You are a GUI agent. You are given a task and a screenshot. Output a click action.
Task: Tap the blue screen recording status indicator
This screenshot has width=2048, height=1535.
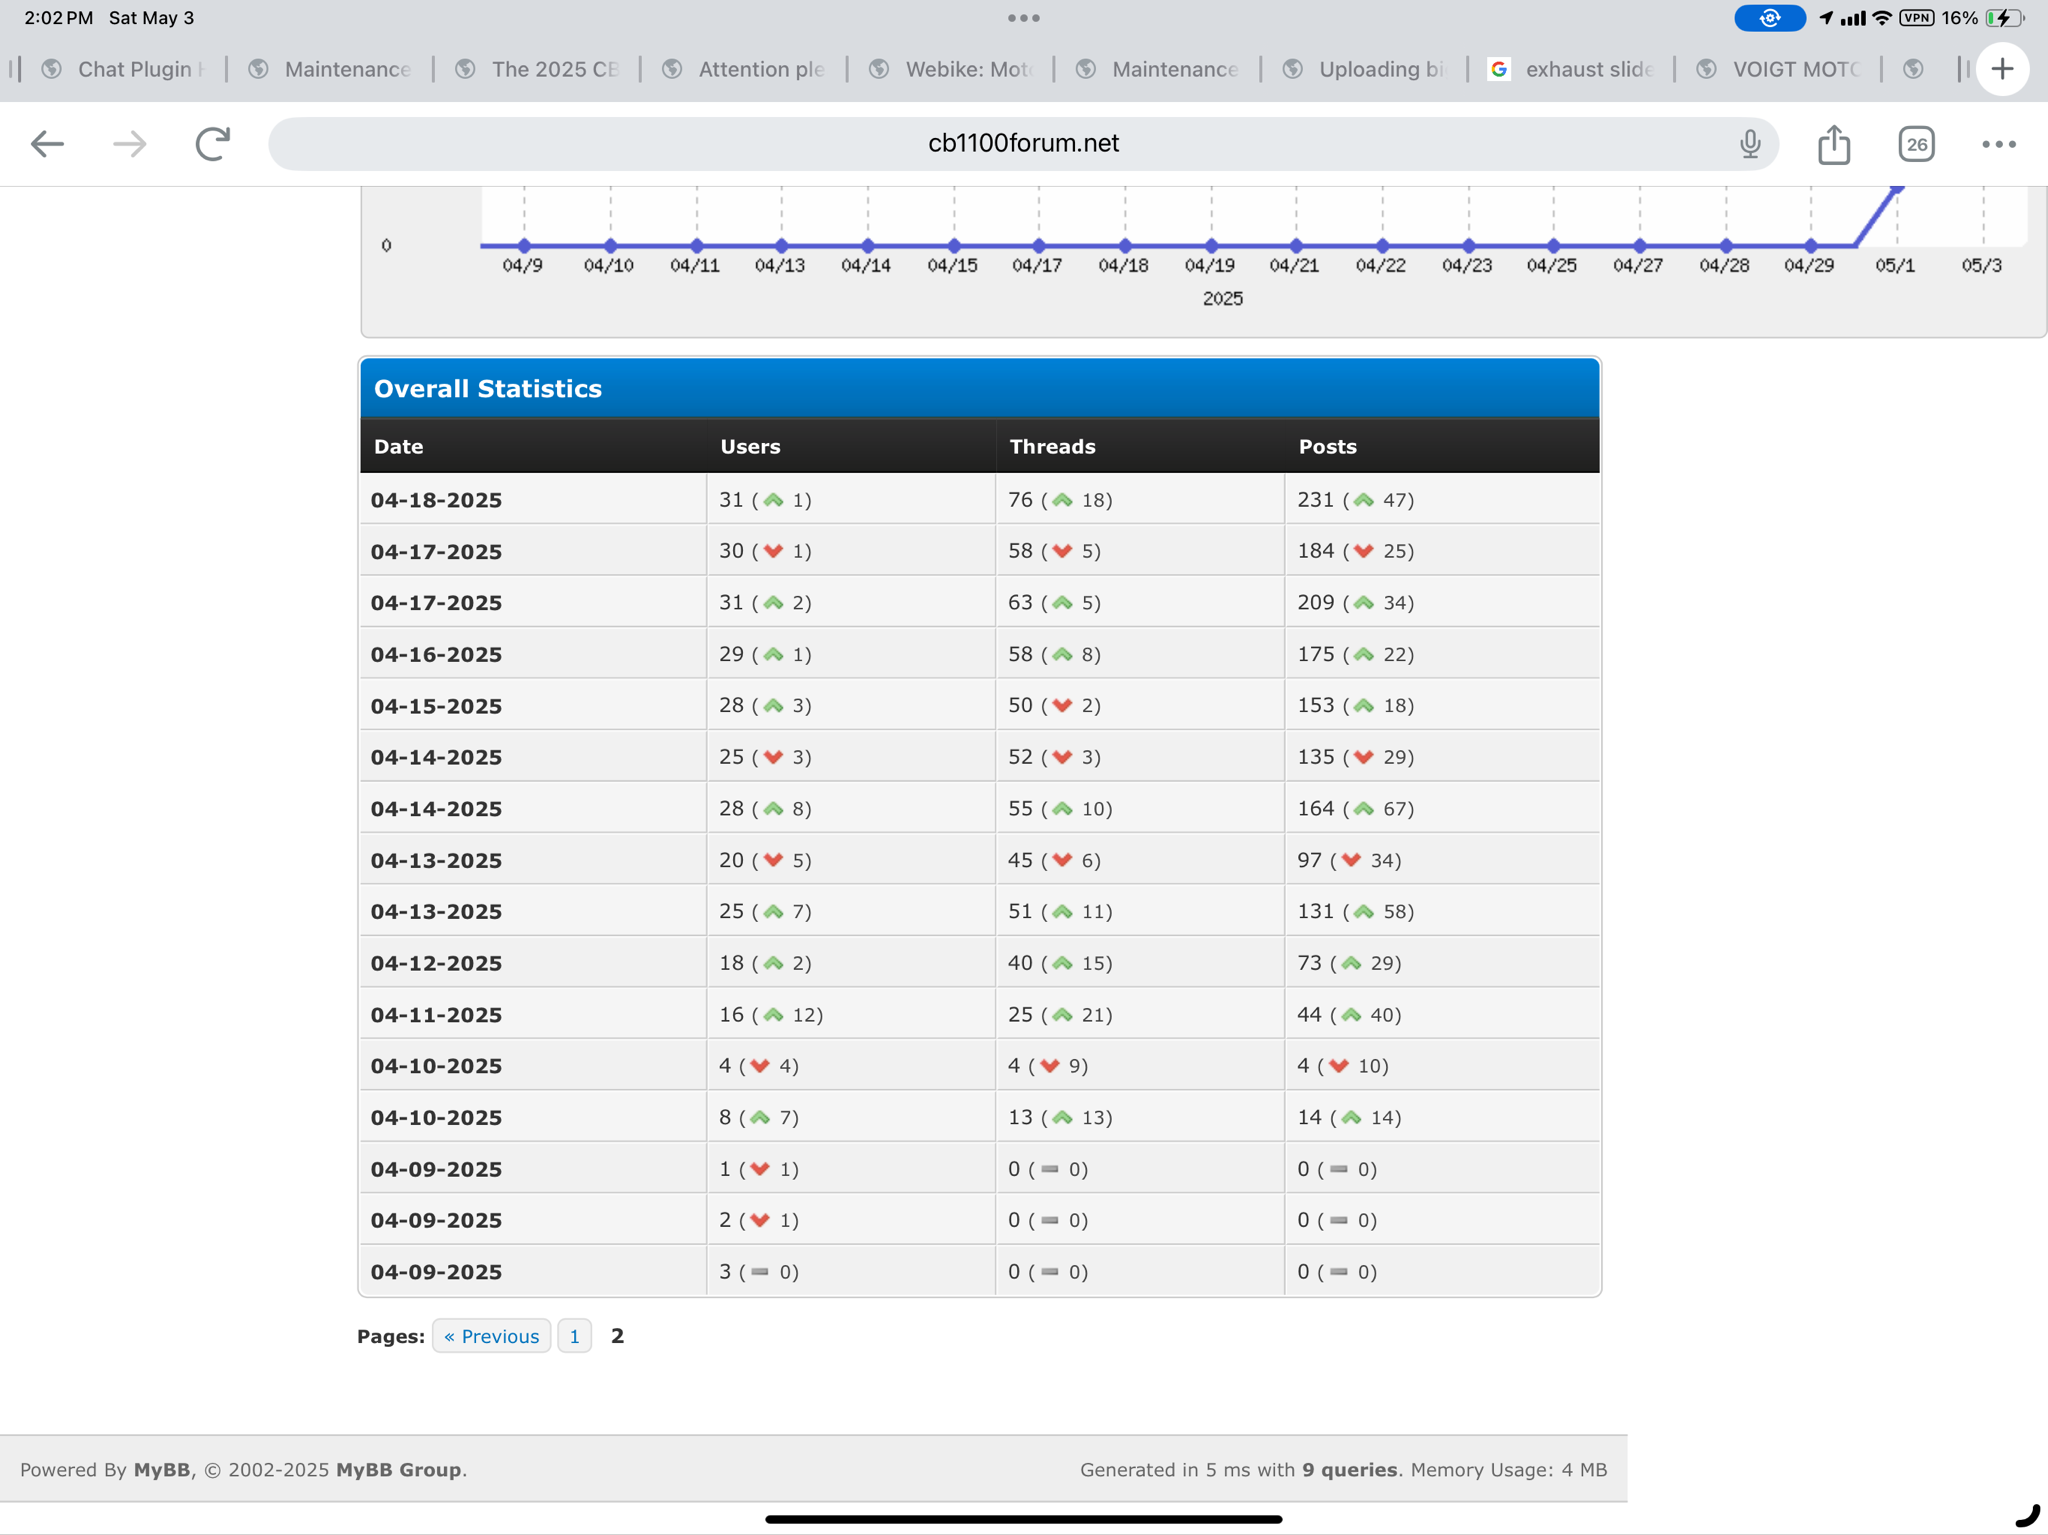(1769, 18)
